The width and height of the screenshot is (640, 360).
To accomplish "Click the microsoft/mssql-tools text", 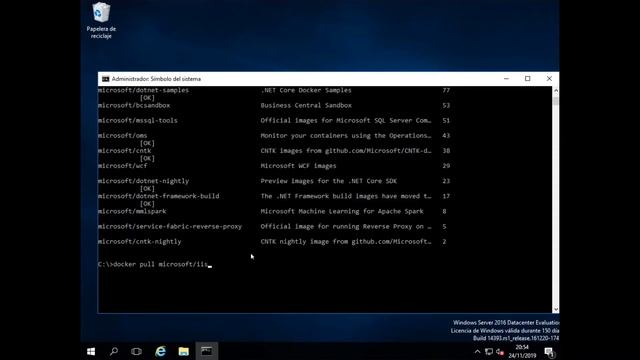I will pos(138,120).
